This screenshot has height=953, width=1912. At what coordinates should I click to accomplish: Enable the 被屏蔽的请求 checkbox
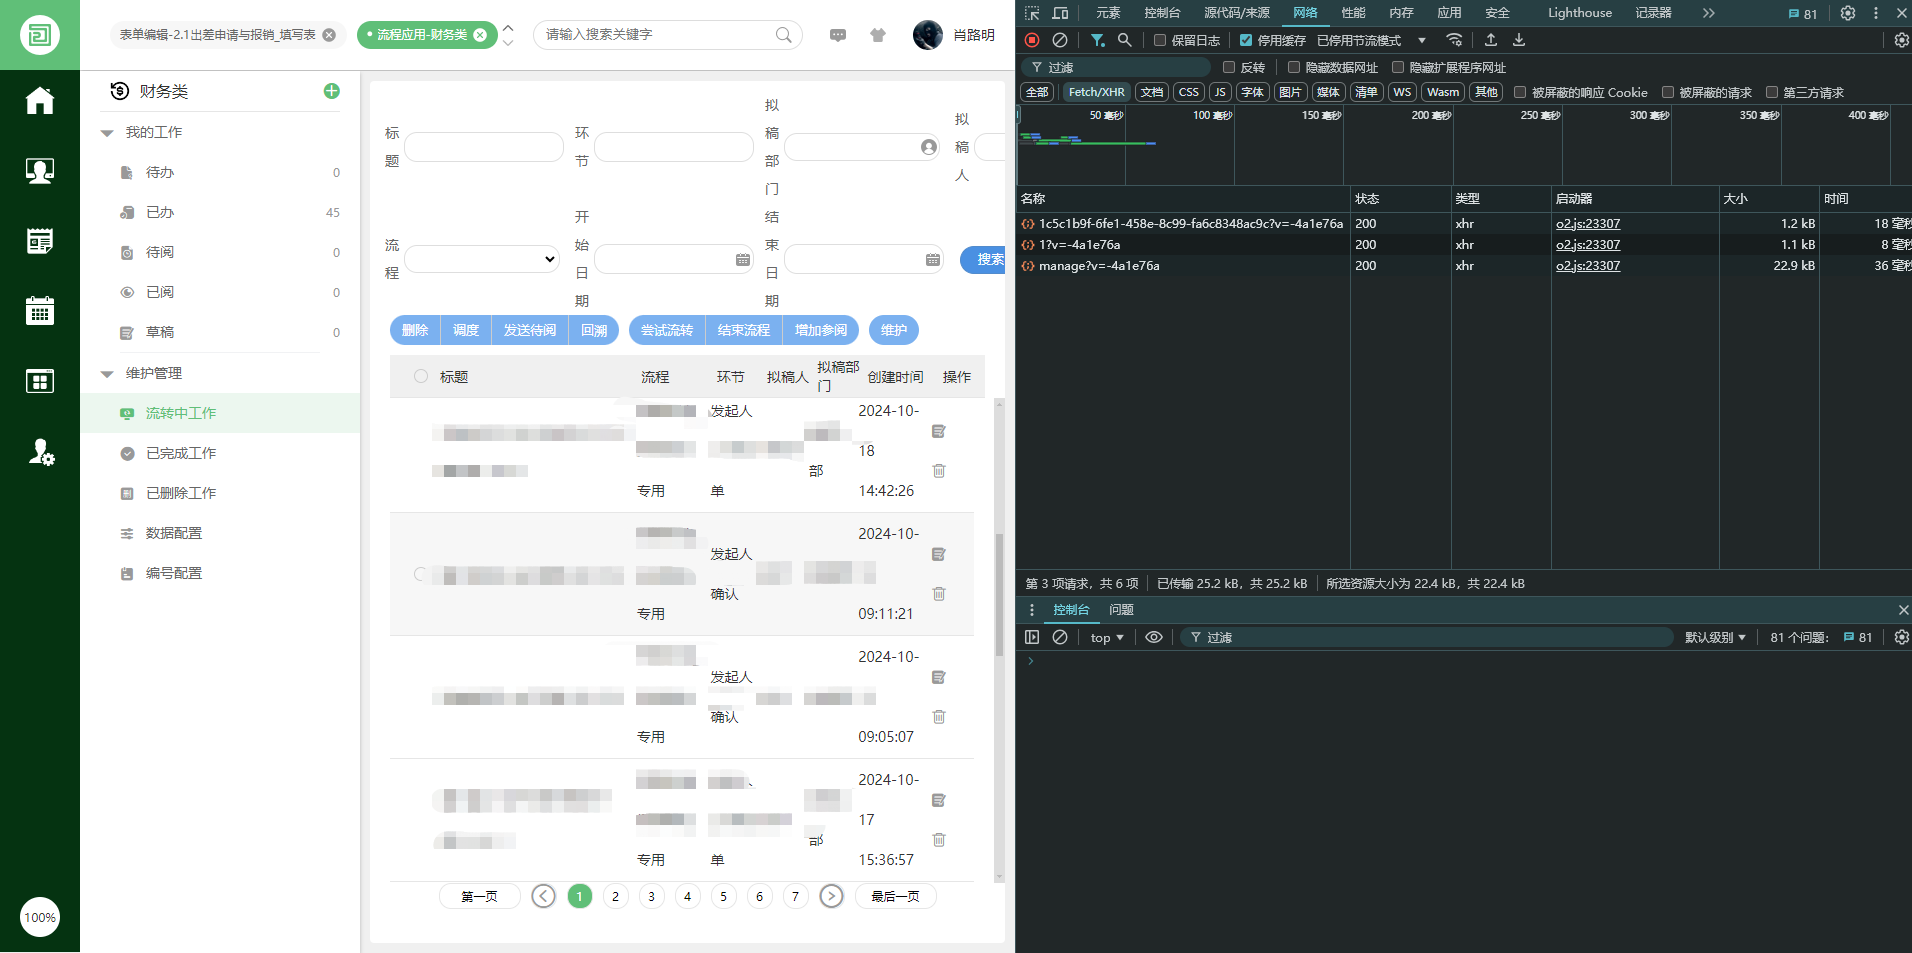click(1668, 92)
